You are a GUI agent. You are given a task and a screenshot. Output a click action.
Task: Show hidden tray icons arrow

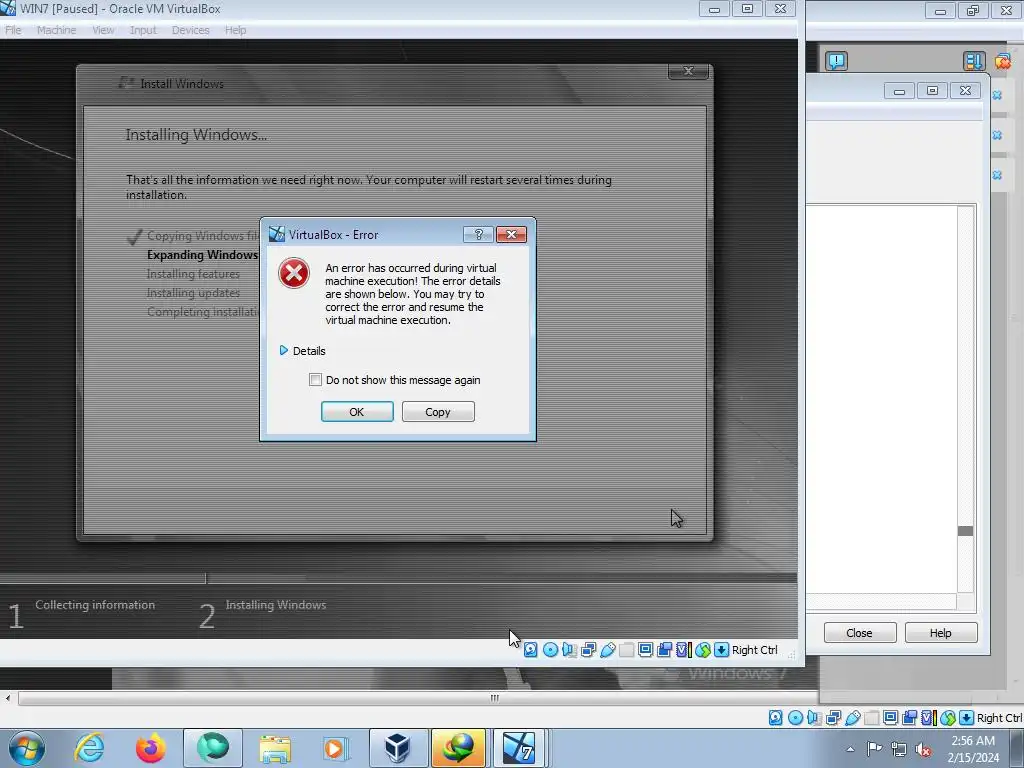[850, 750]
